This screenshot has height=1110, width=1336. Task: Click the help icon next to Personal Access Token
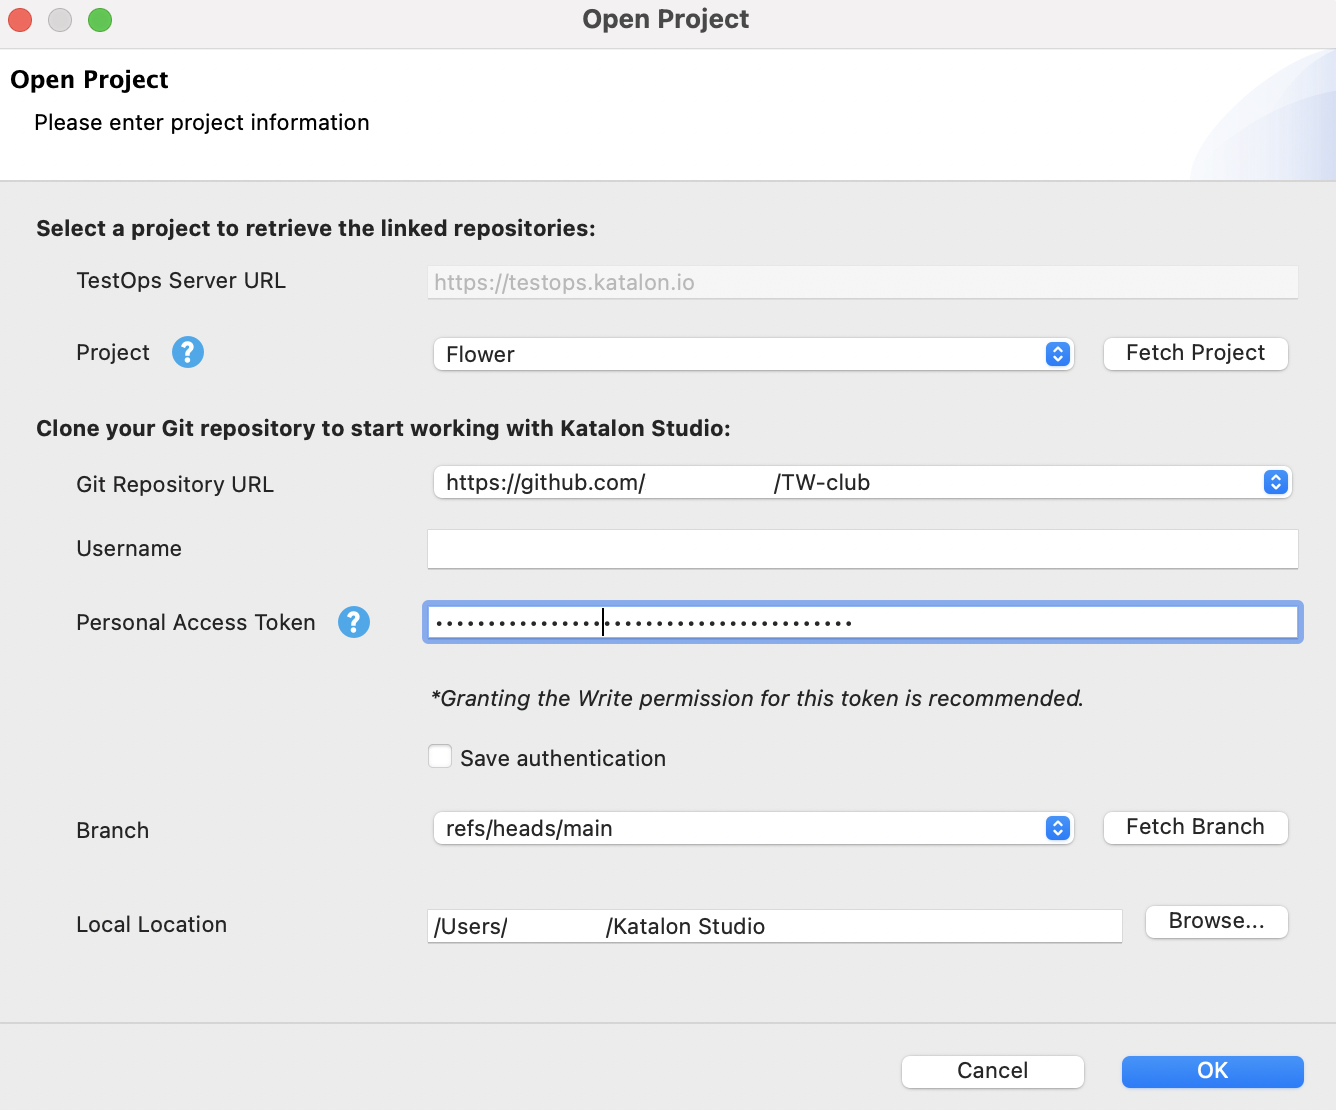354,622
